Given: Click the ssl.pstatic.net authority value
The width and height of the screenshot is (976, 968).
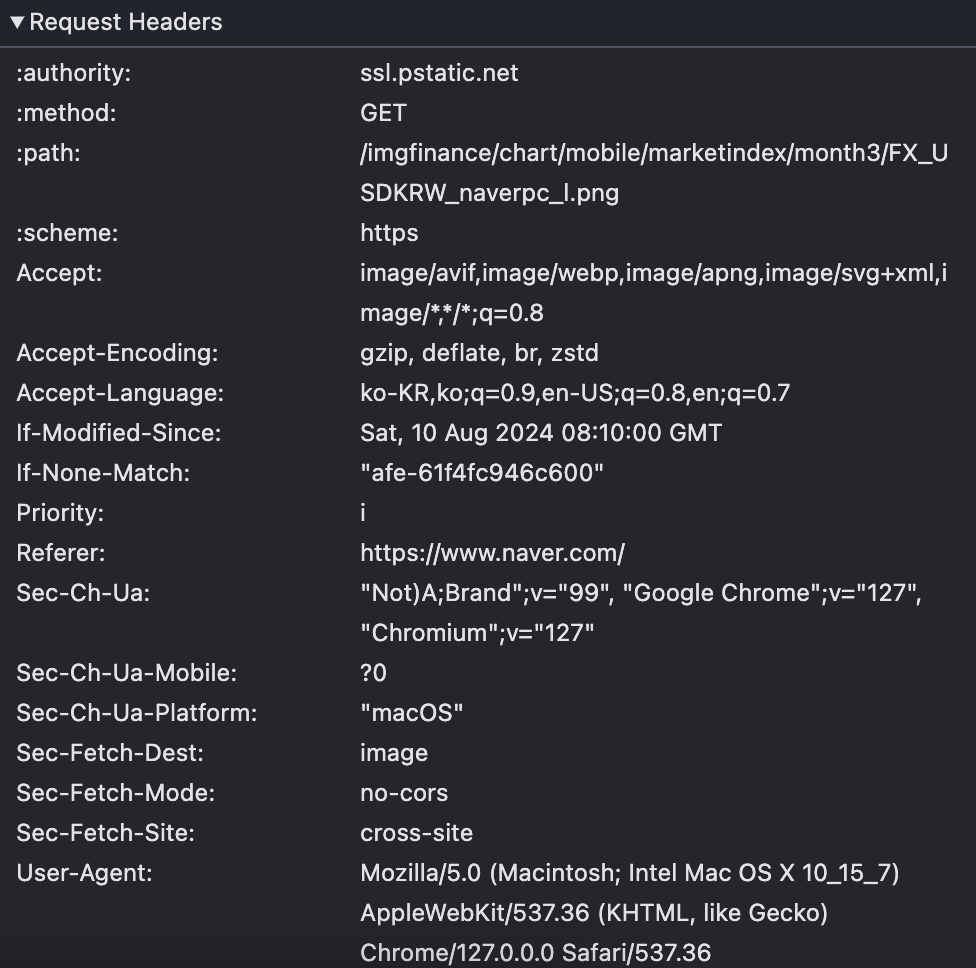Looking at the screenshot, I should [x=439, y=73].
